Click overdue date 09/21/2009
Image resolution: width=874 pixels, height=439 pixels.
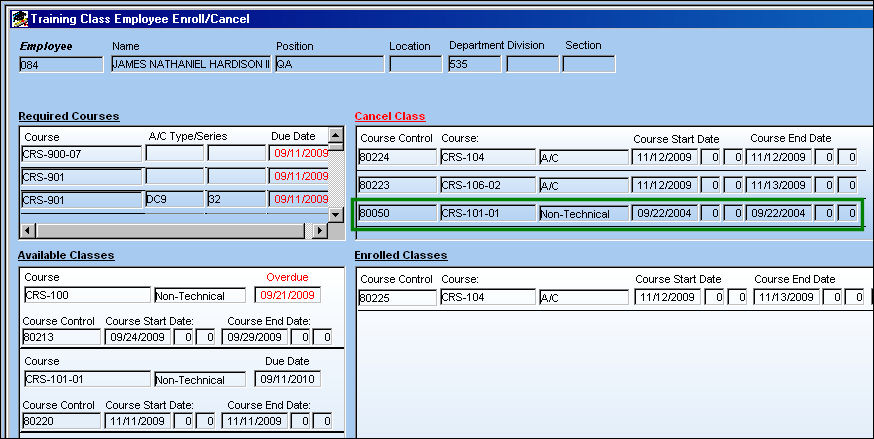click(x=288, y=295)
